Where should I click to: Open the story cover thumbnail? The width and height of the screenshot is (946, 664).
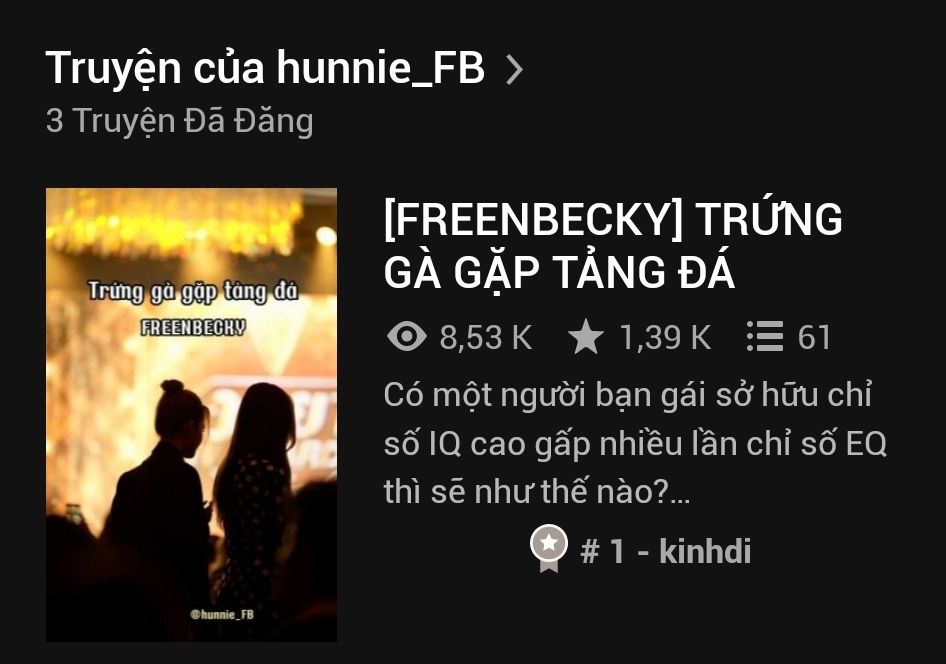(191, 414)
